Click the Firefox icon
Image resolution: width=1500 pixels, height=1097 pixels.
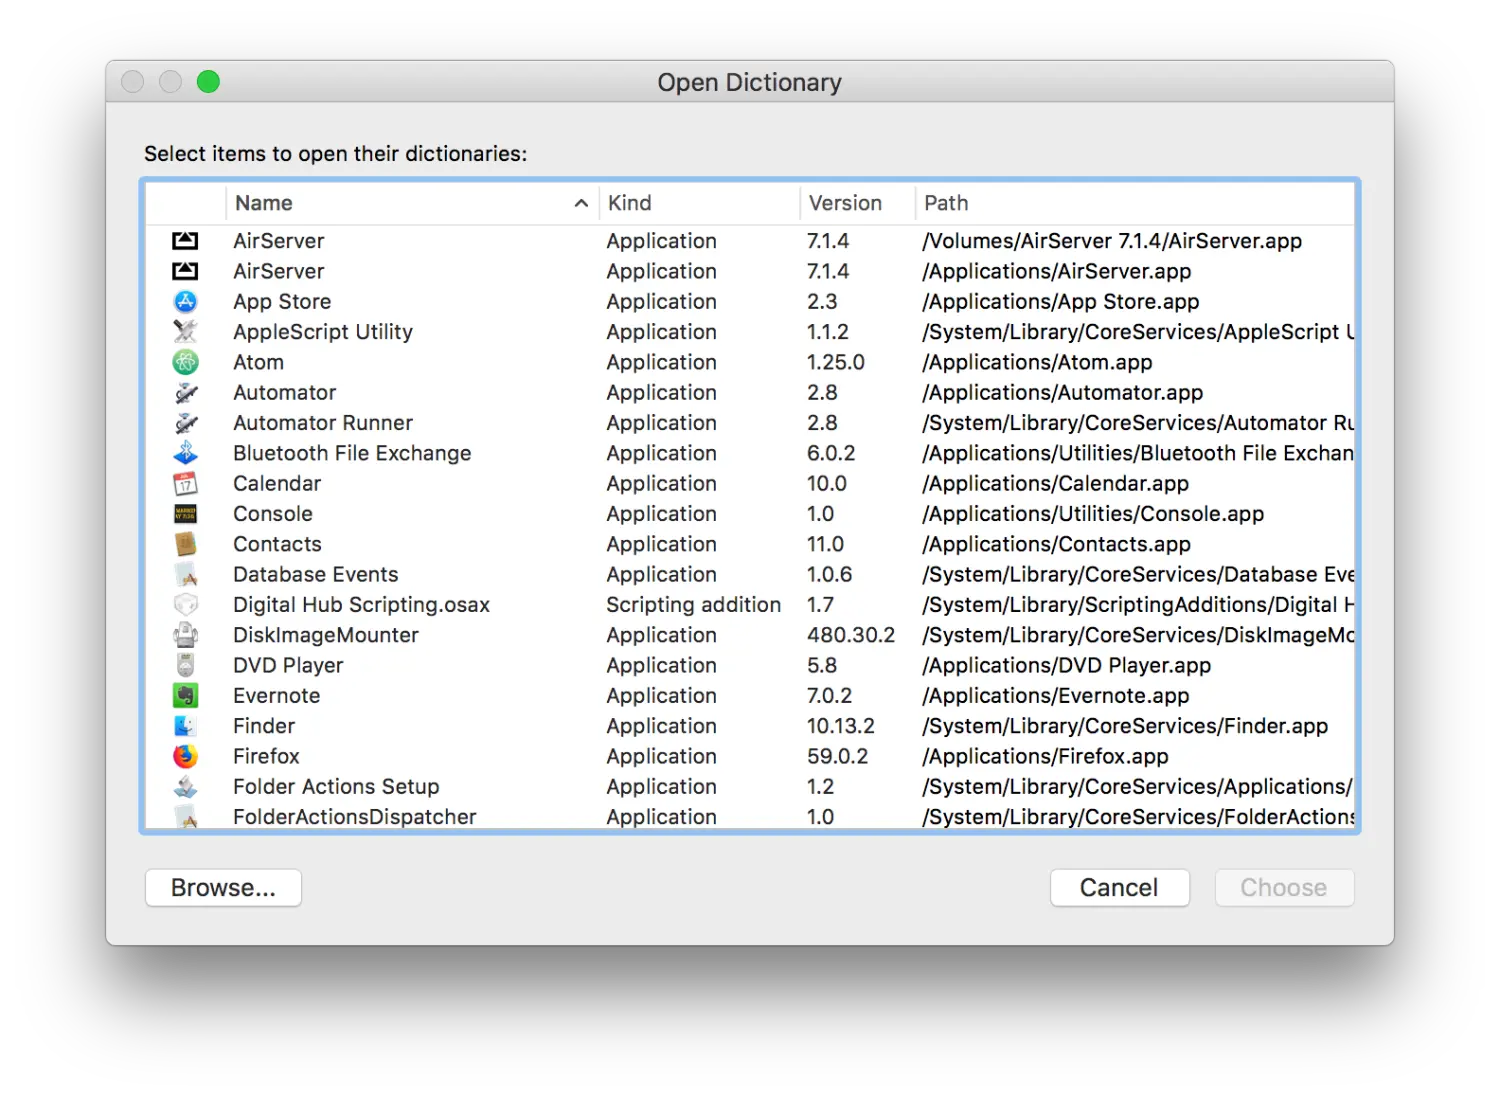click(185, 756)
